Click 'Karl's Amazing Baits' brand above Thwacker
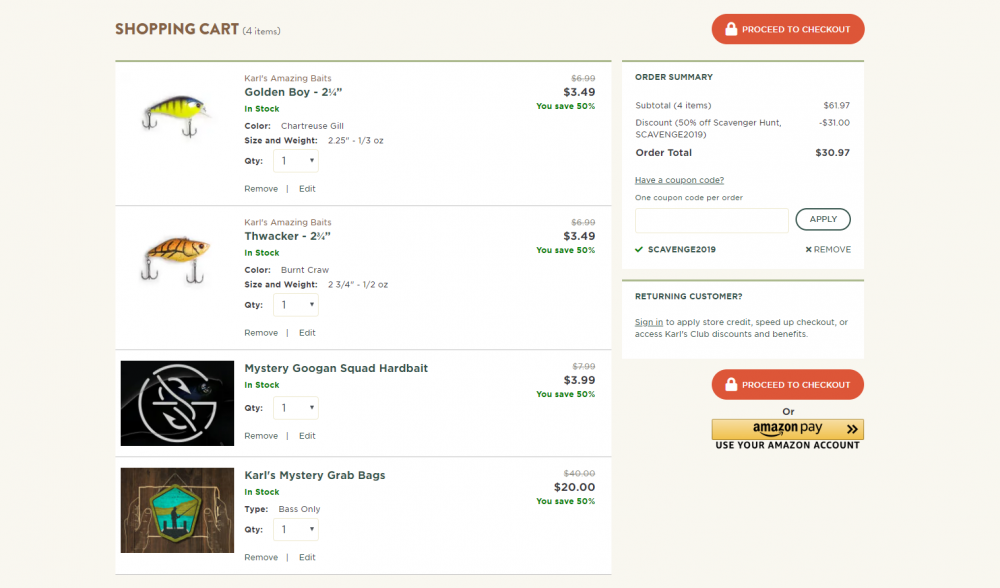The image size is (1000, 588). (288, 222)
